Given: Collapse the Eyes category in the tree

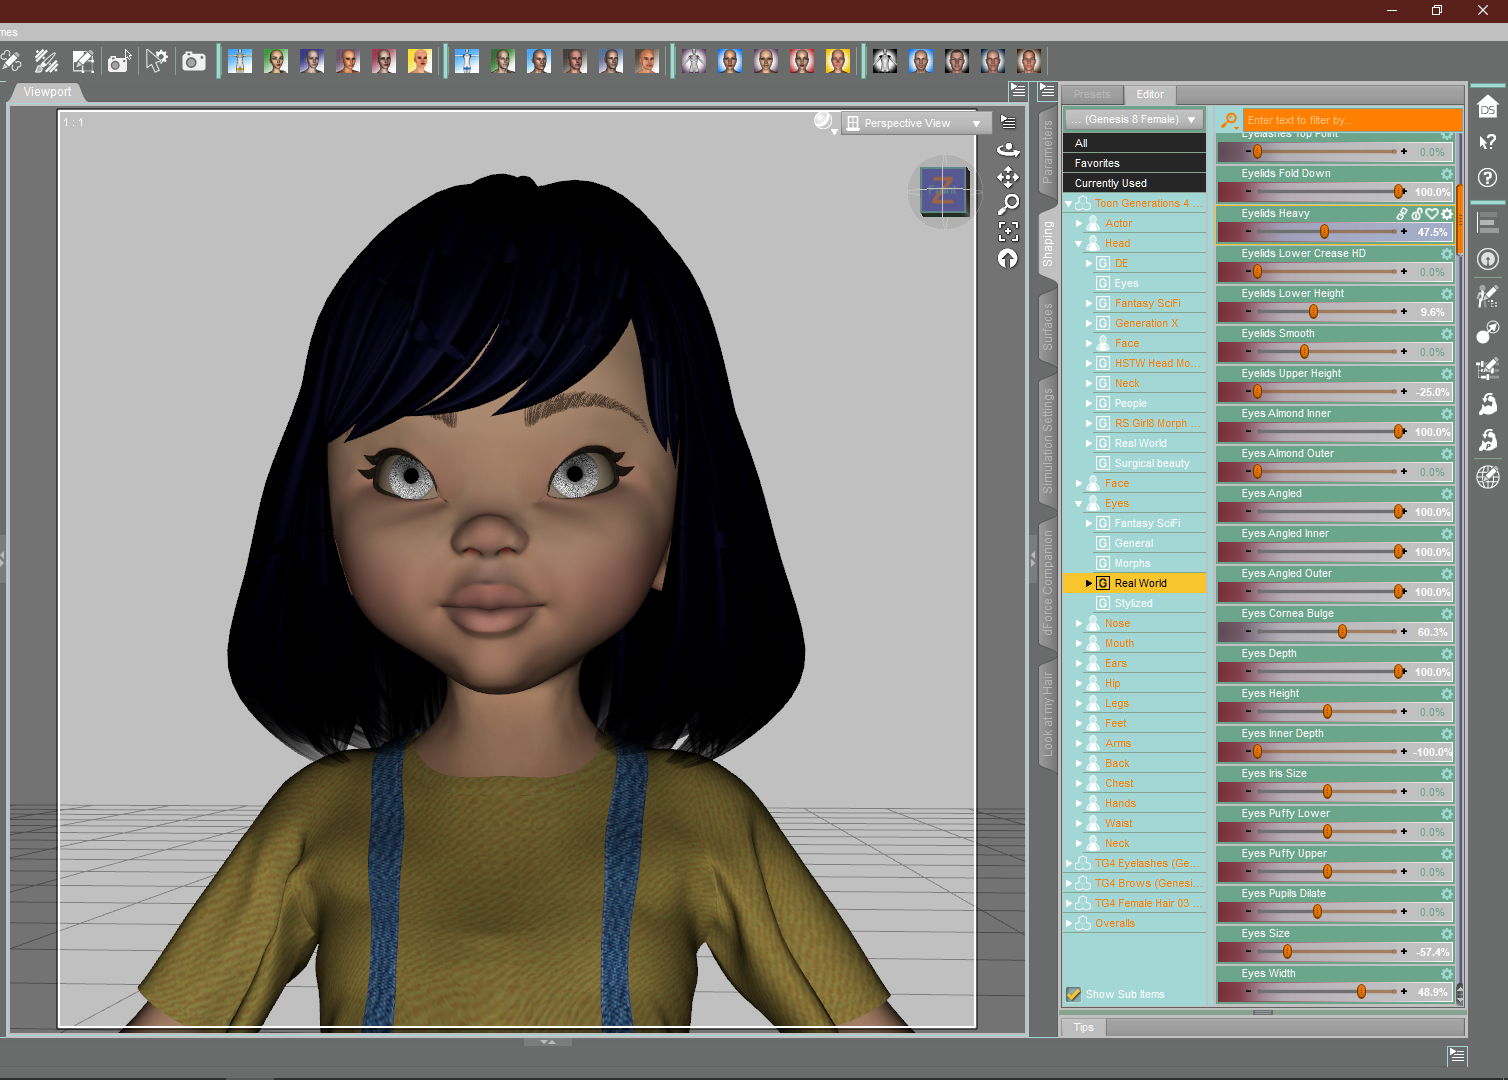Looking at the screenshot, I should [1079, 503].
